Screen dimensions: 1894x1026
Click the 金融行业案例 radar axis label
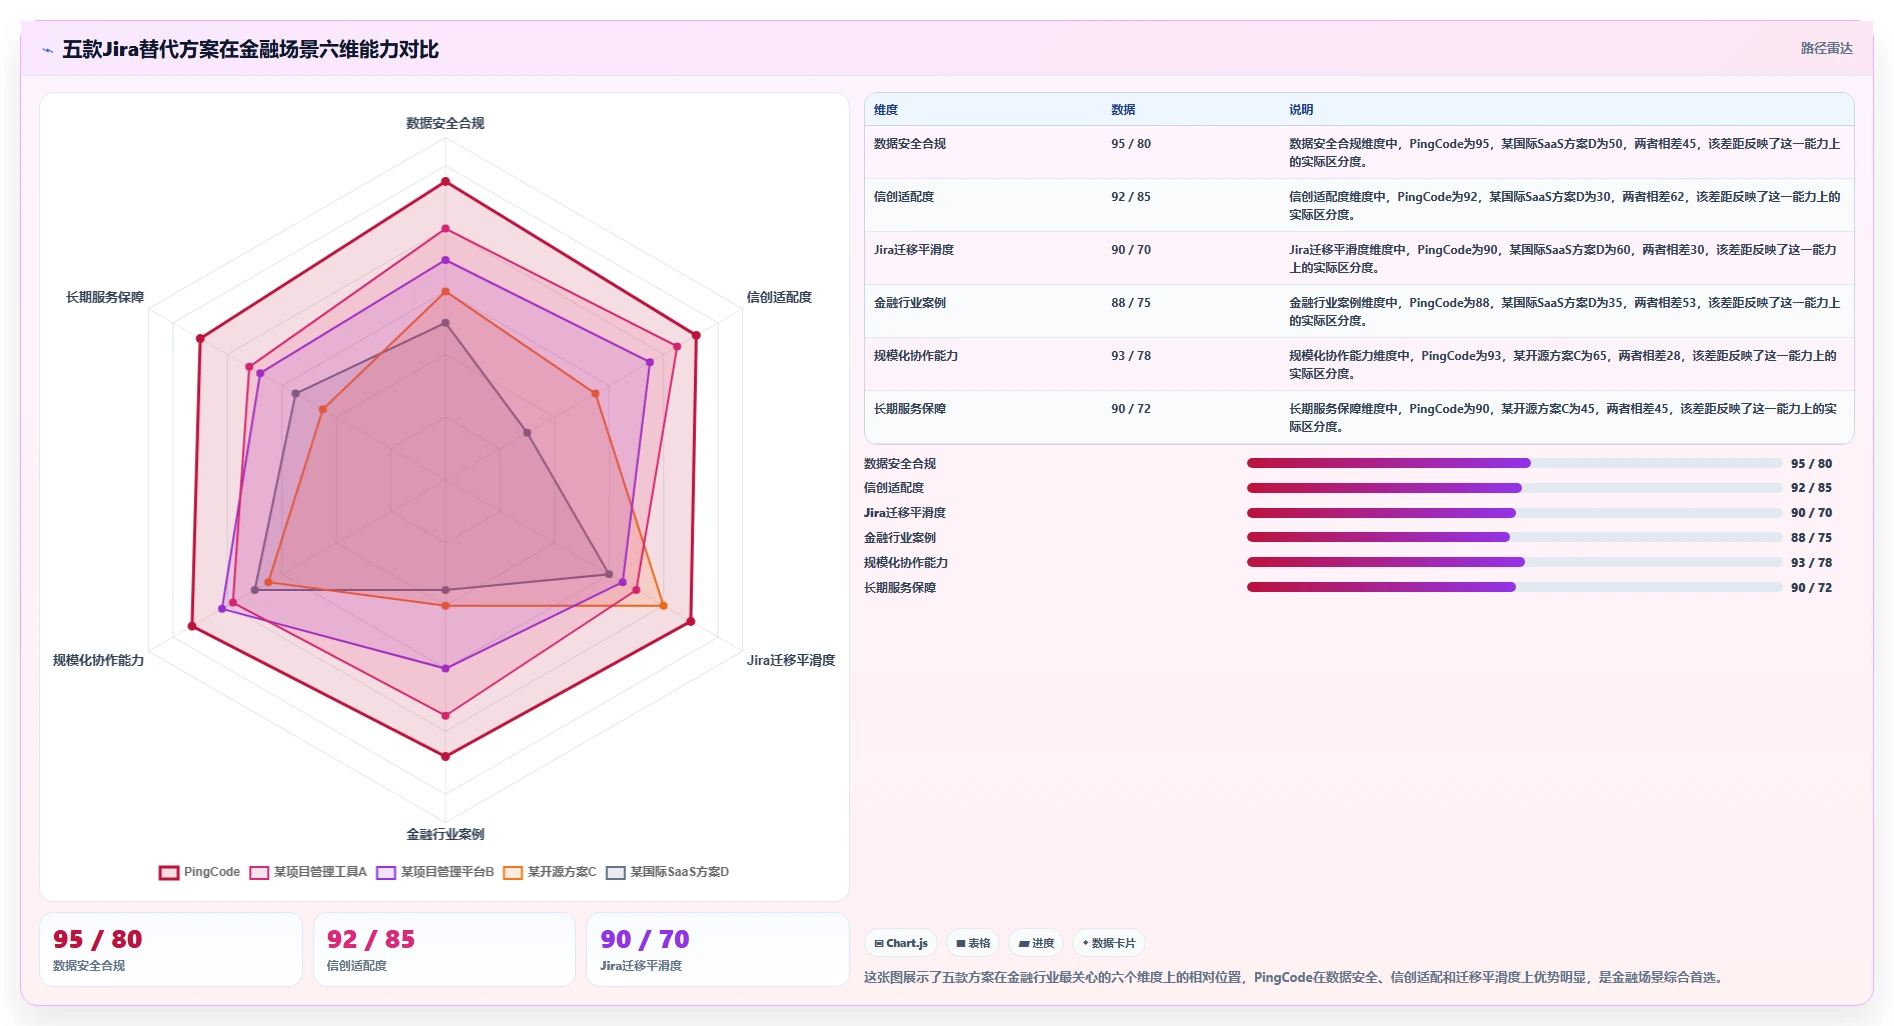tap(445, 834)
